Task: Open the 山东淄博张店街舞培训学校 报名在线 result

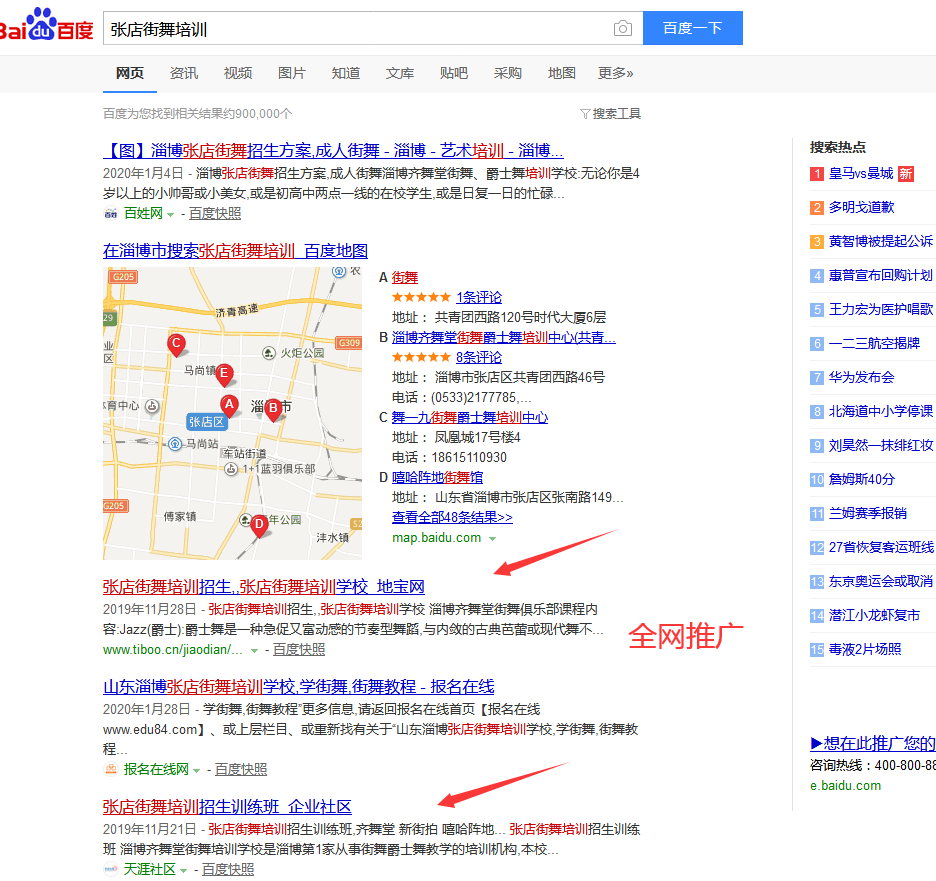Action: [x=298, y=686]
